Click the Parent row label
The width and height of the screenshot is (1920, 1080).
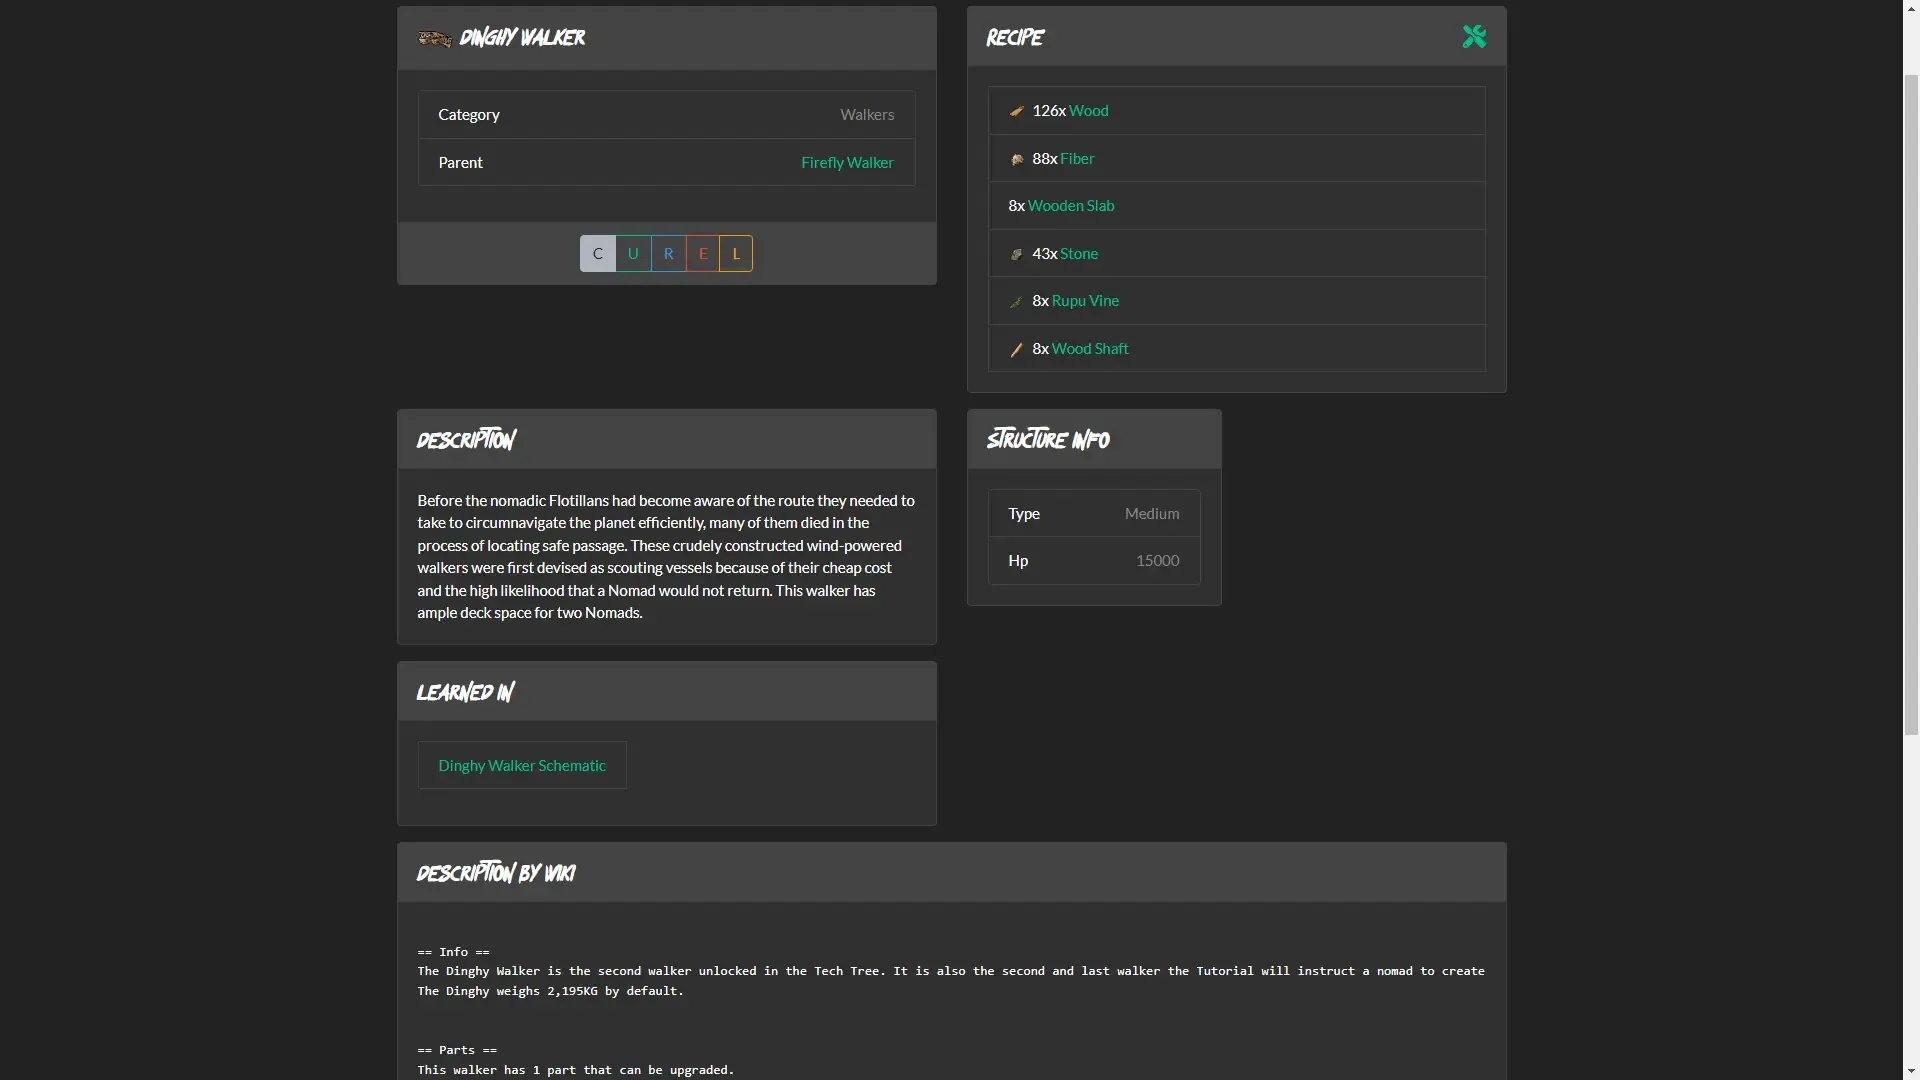click(460, 162)
